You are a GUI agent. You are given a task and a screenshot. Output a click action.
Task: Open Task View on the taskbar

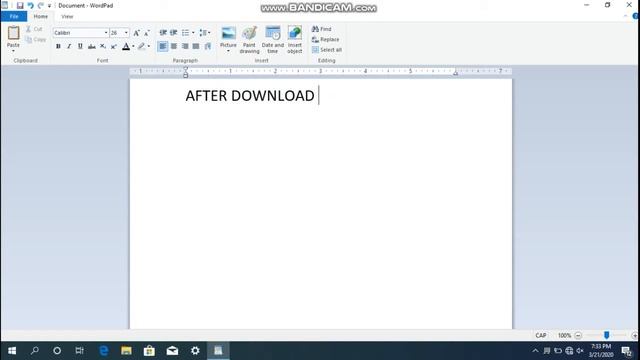[80, 351]
